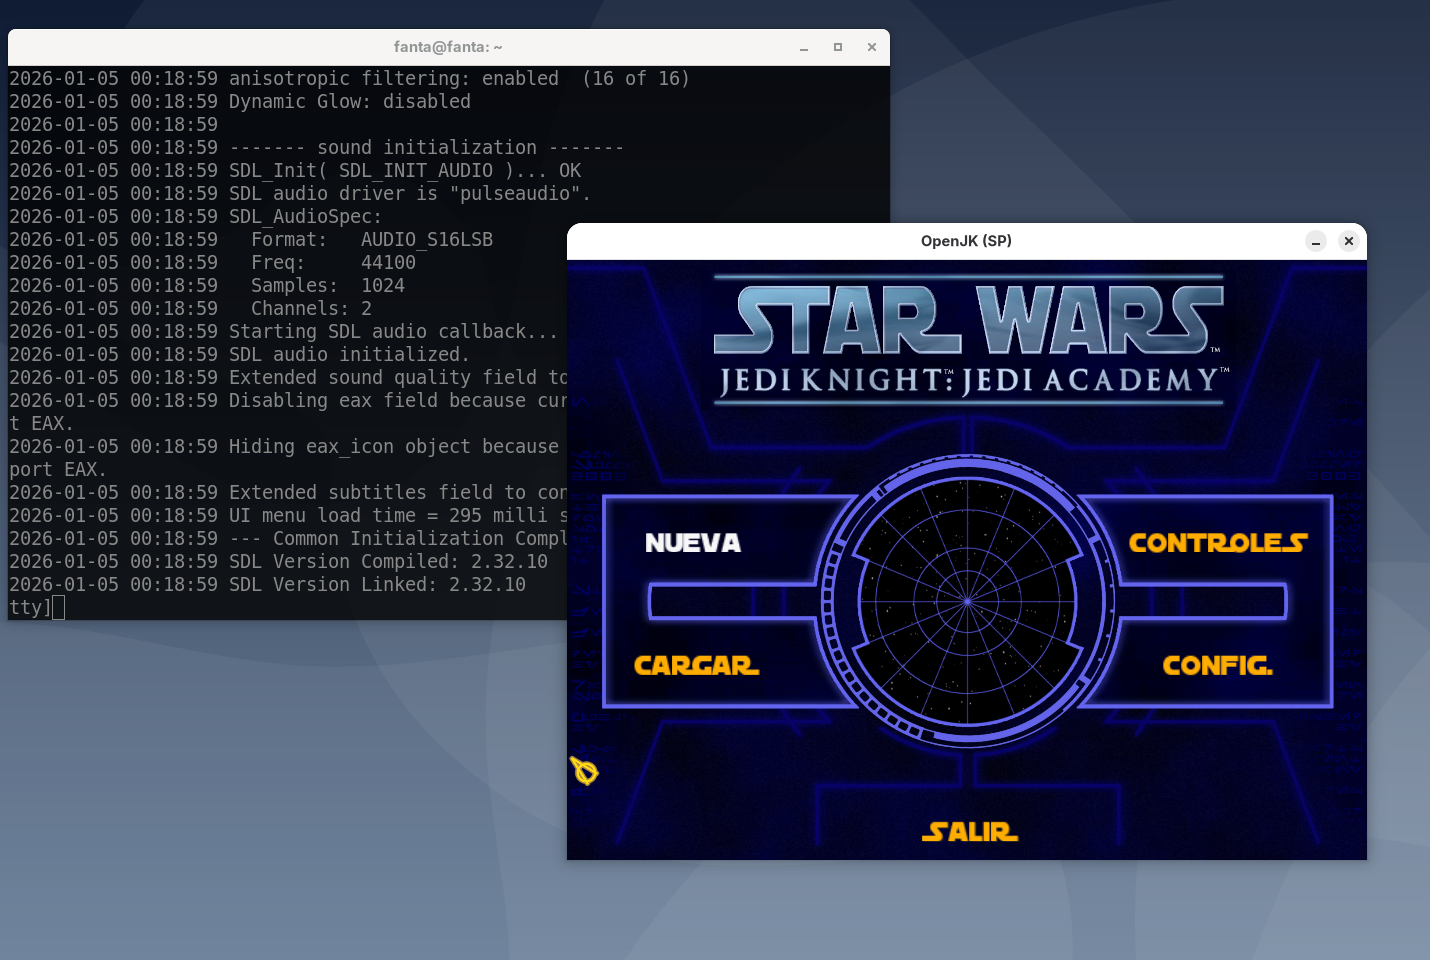Viewport: 1430px width, 960px height.
Task: Click the yellow lightsaber hilt cursor icon
Action: tap(584, 771)
